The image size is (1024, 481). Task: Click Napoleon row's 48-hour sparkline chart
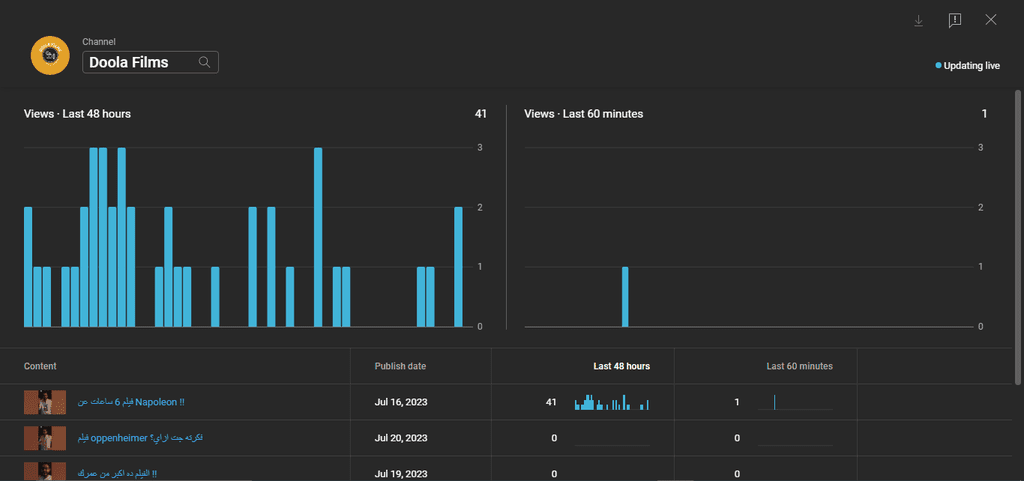(x=612, y=402)
